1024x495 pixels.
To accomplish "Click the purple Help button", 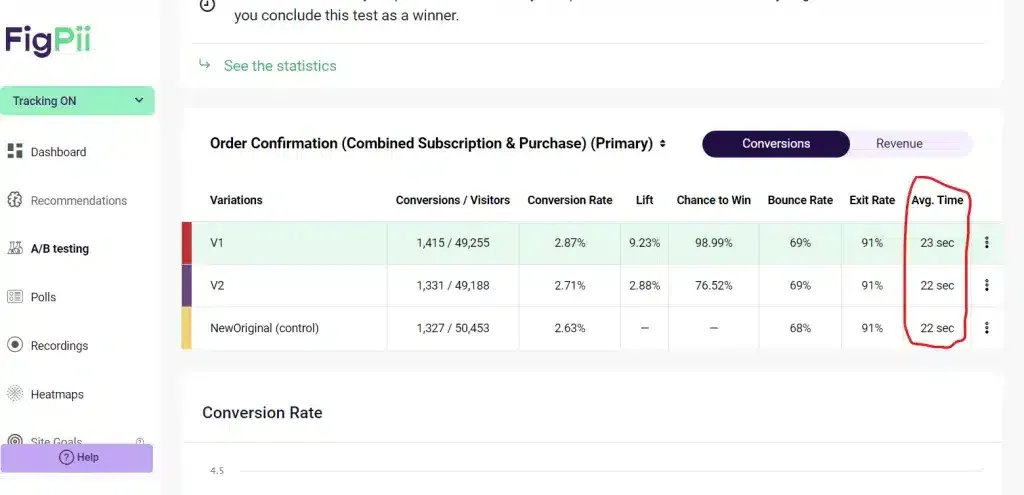I will click(x=77, y=458).
